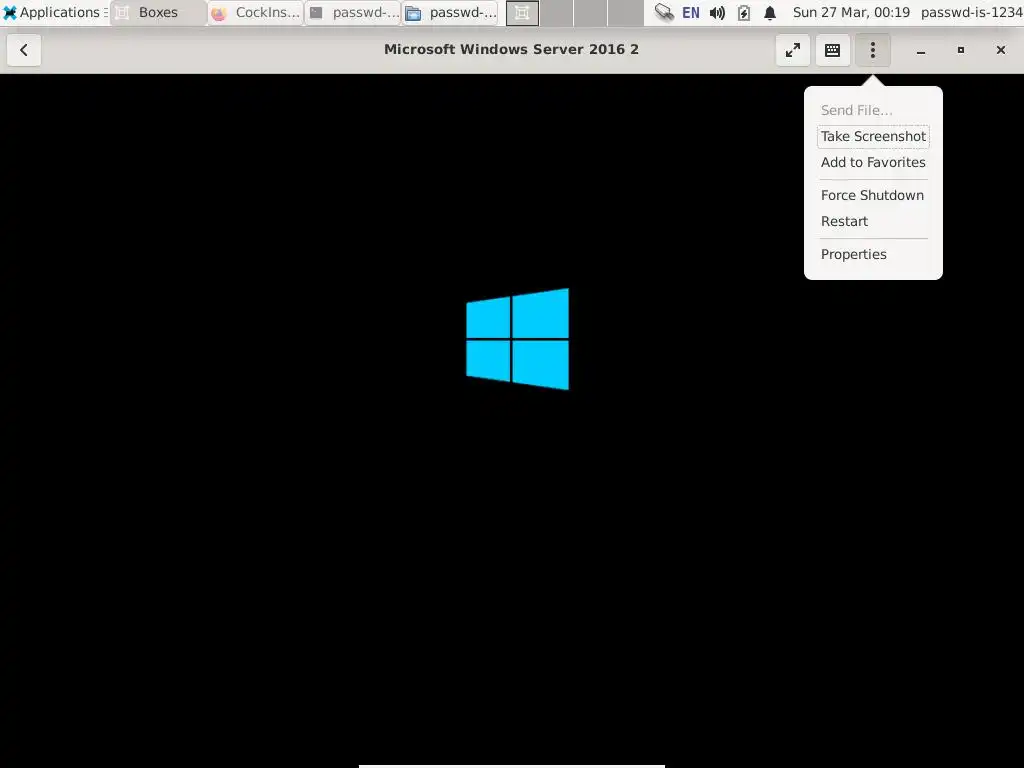Image resolution: width=1024 pixels, height=768 pixels.
Task: Close the three-dot actions menu button
Action: click(x=872, y=50)
